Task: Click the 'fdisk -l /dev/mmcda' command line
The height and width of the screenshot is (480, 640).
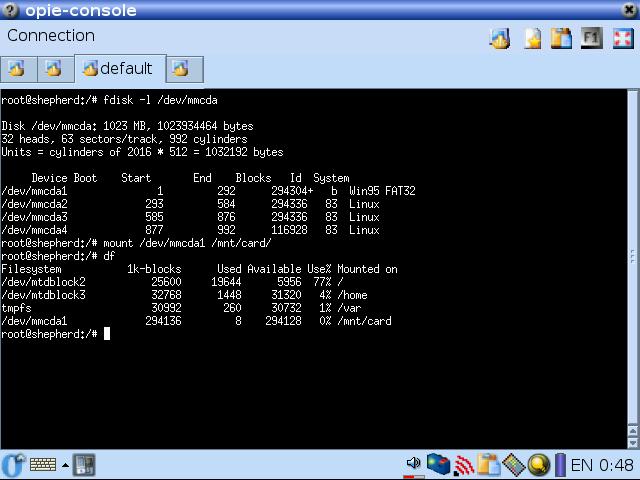Action: 109,100
